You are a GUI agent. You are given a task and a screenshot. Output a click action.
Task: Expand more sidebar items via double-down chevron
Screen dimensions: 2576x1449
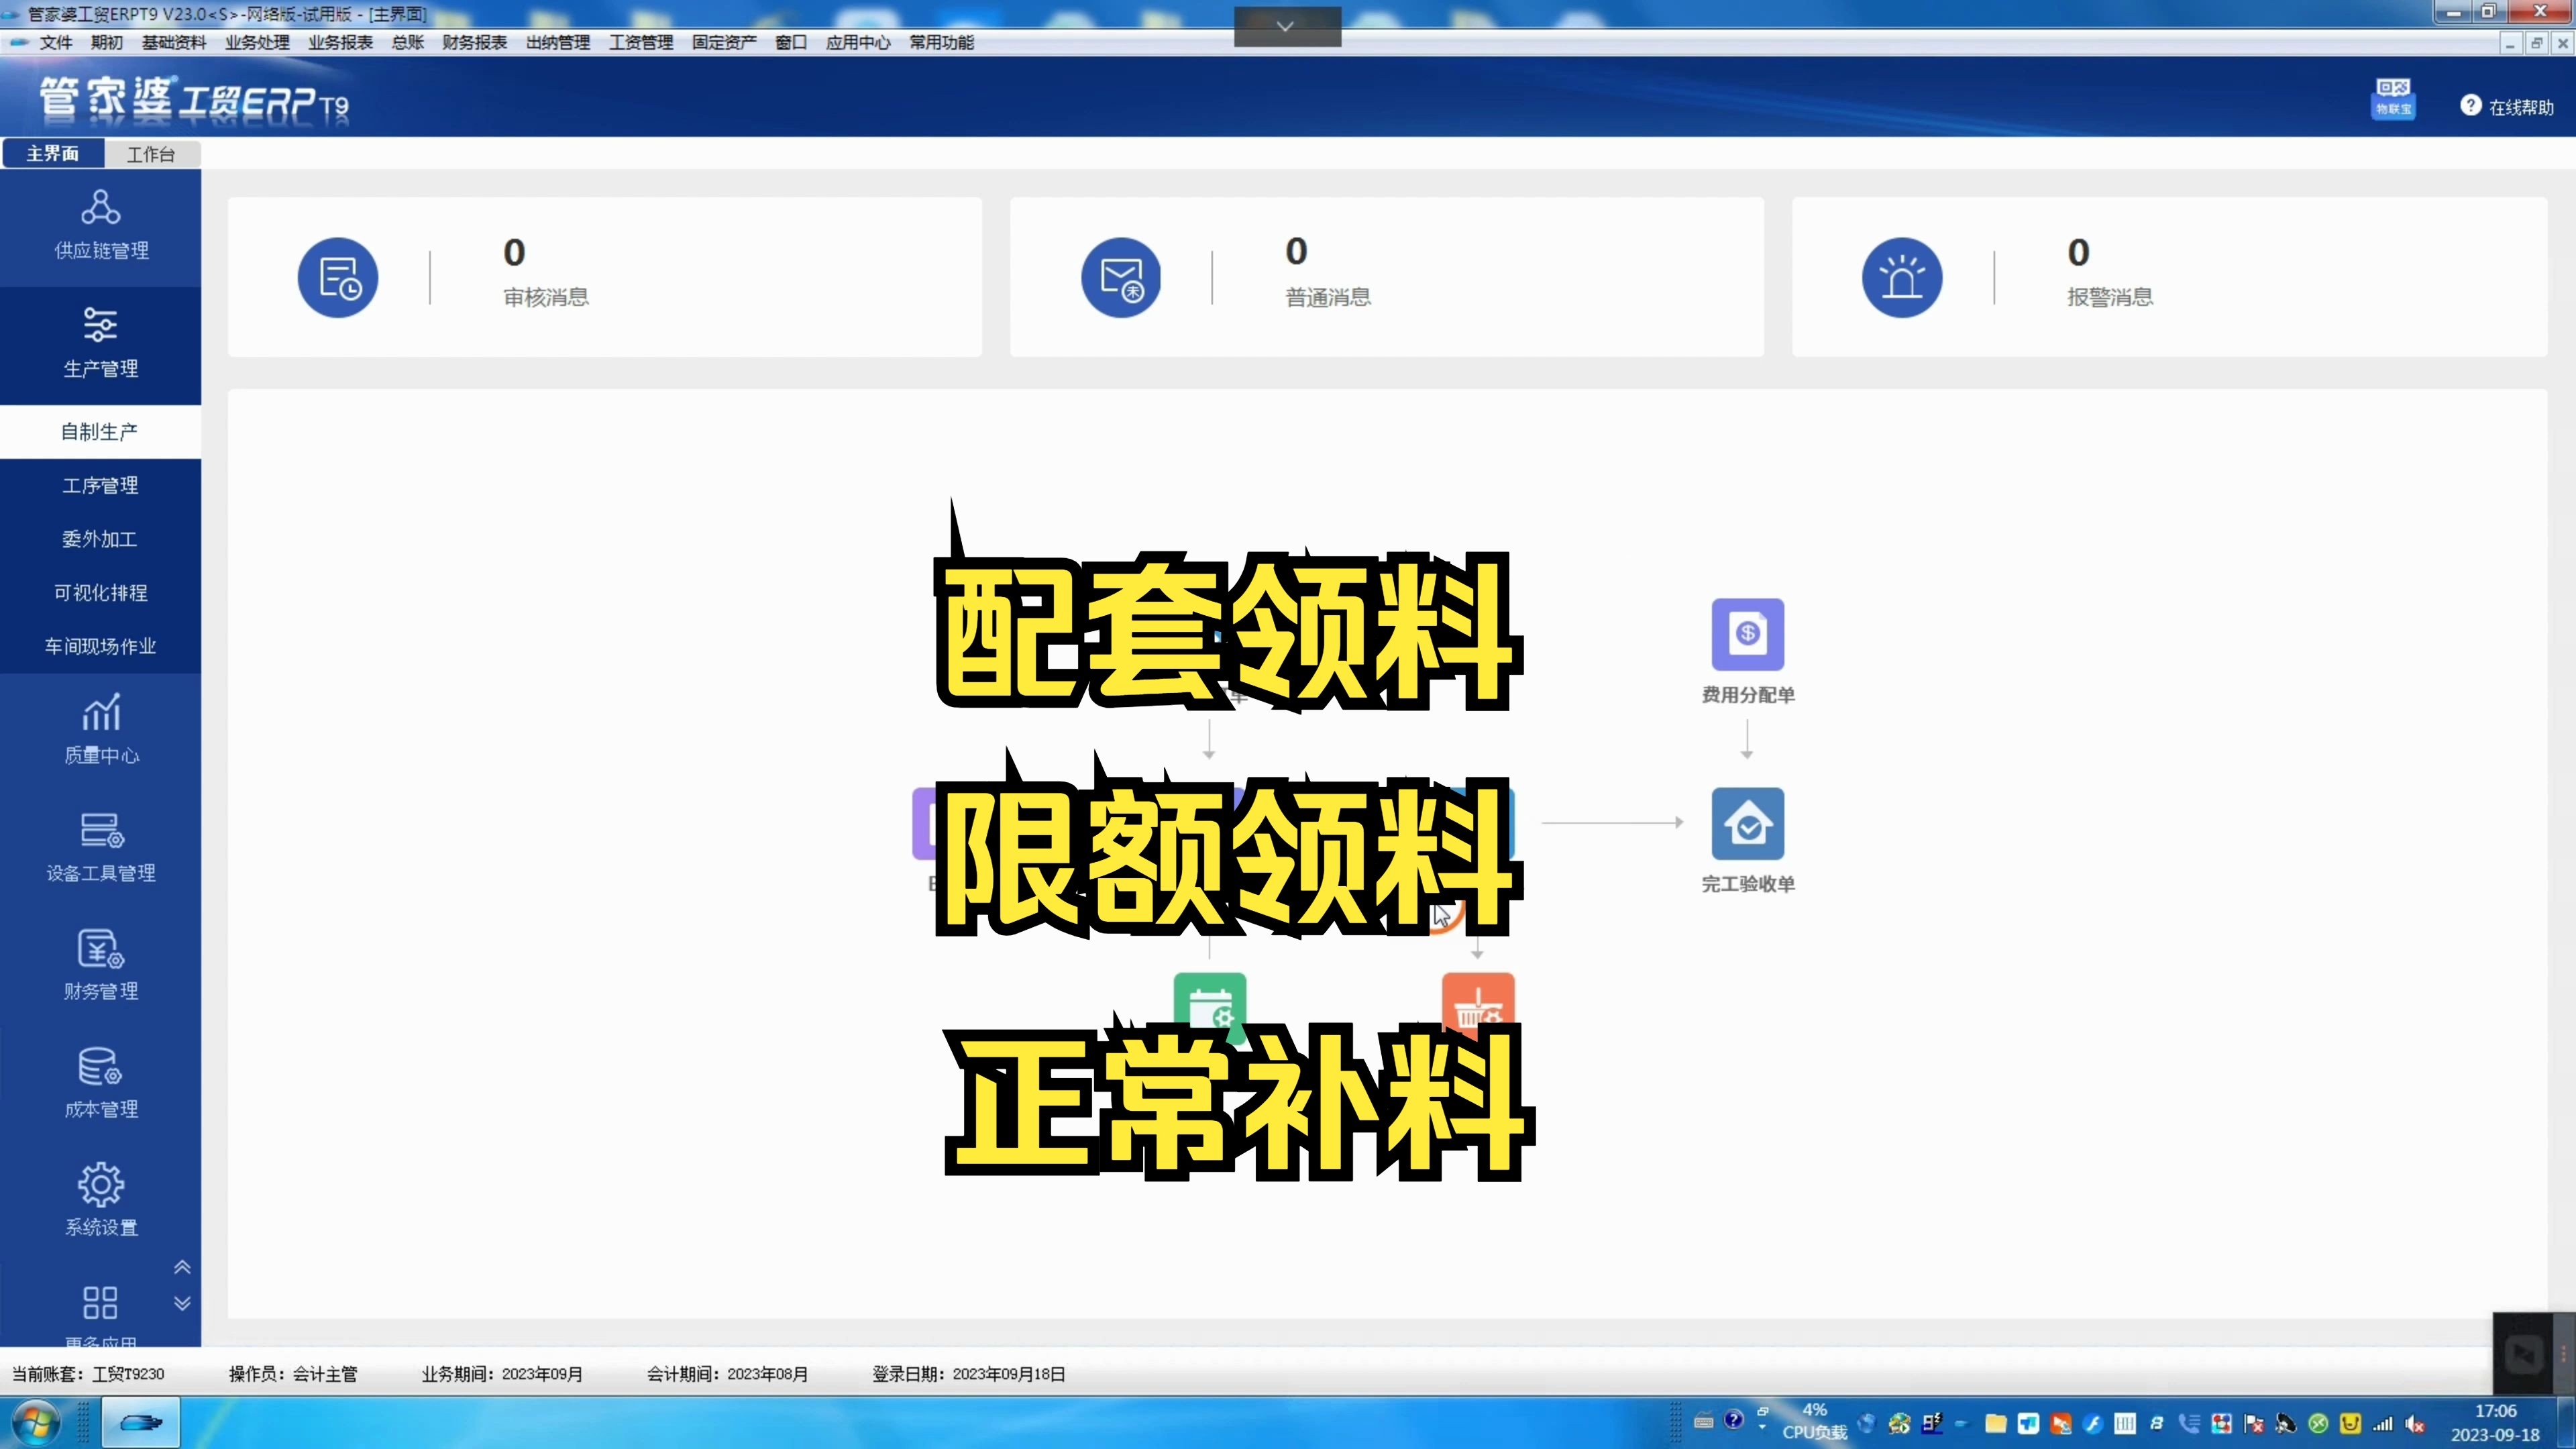click(182, 1302)
